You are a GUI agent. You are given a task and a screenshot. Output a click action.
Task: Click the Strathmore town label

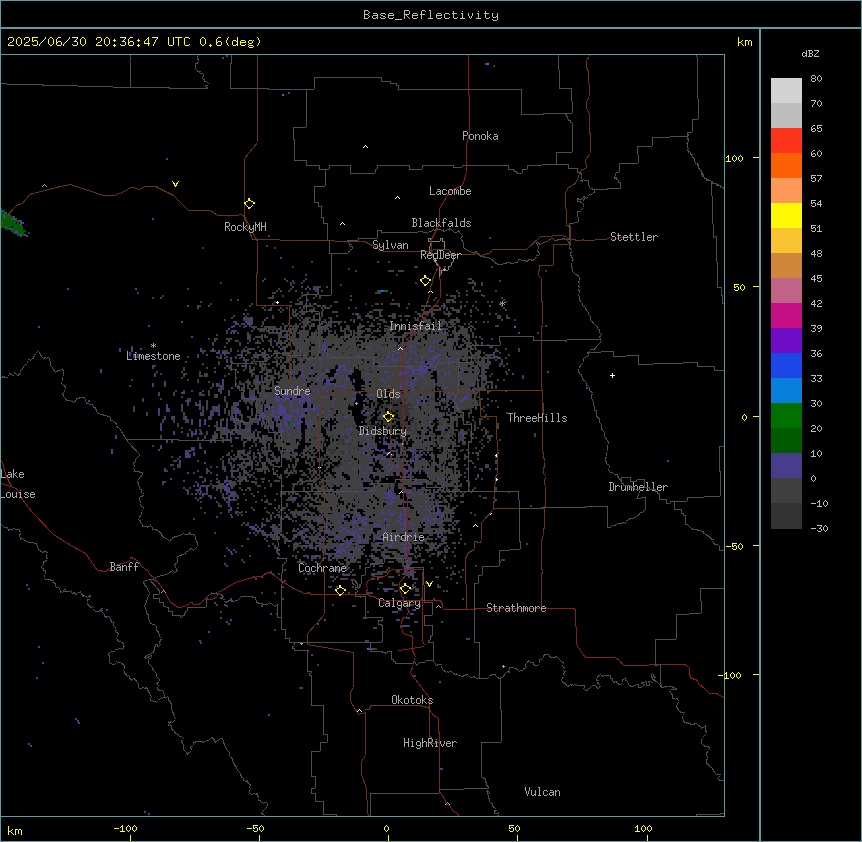tap(516, 608)
